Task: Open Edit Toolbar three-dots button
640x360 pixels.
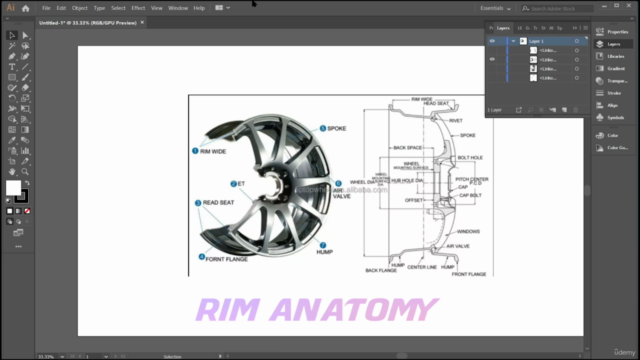Action: pyautogui.click(x=18, y=247)
